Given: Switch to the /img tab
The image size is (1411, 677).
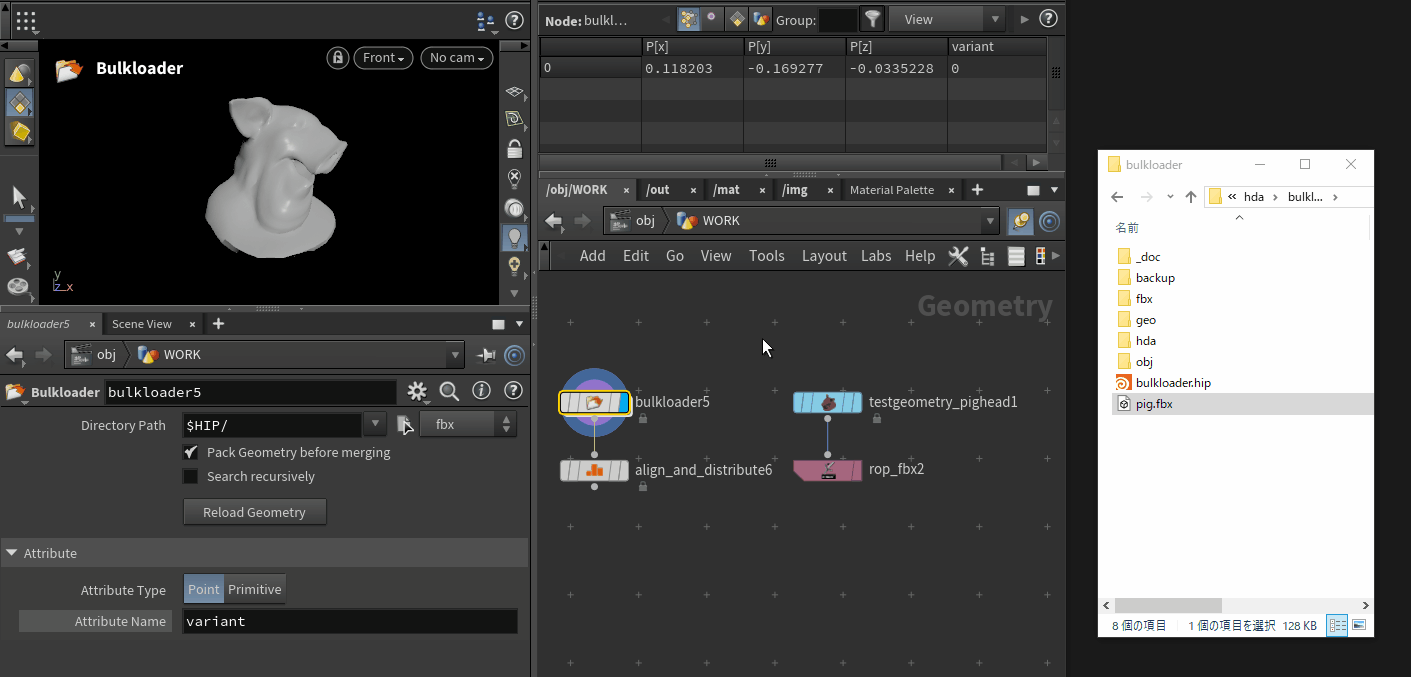Looking at the screenshot, I should click(795, 190).
